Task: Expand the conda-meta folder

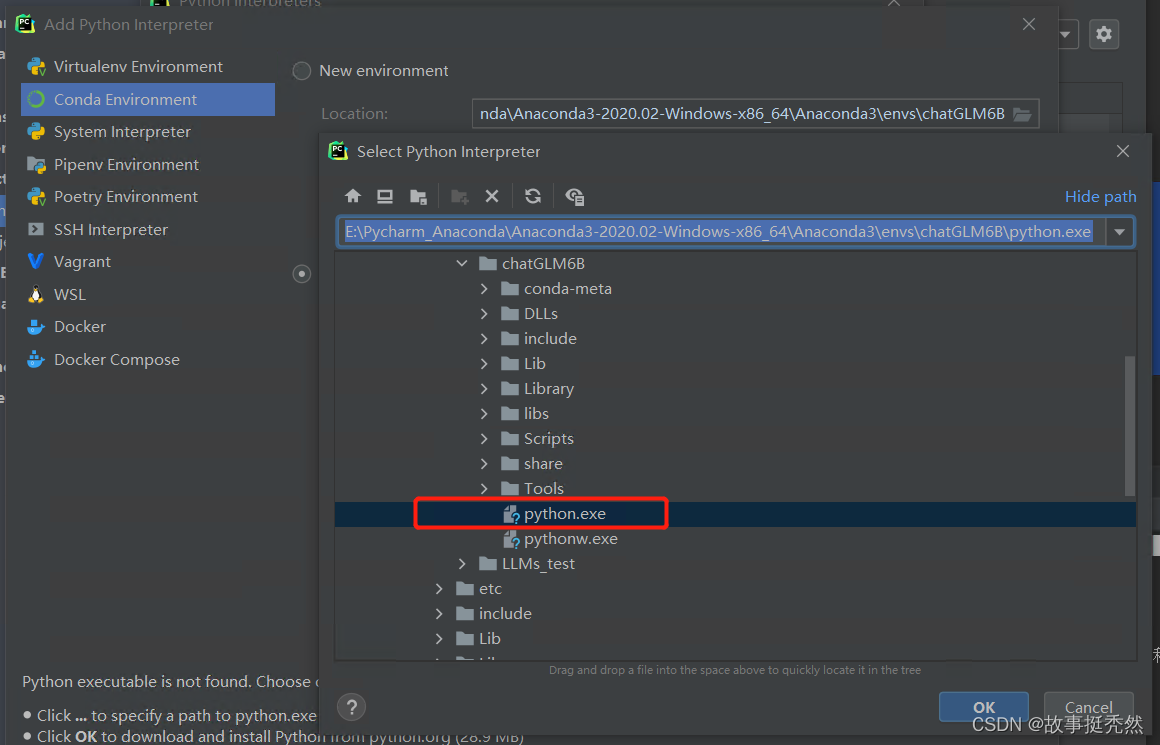Action: pyautogui.click(x=484, y=289)
